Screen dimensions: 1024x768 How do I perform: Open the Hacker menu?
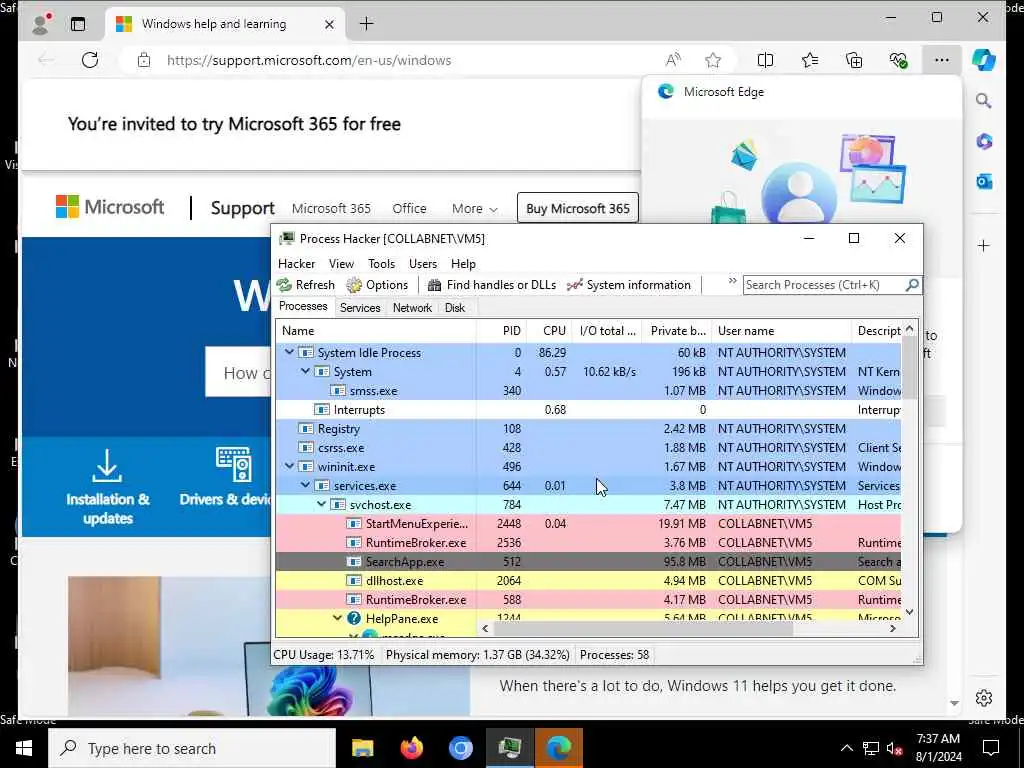tap(296, 264)
